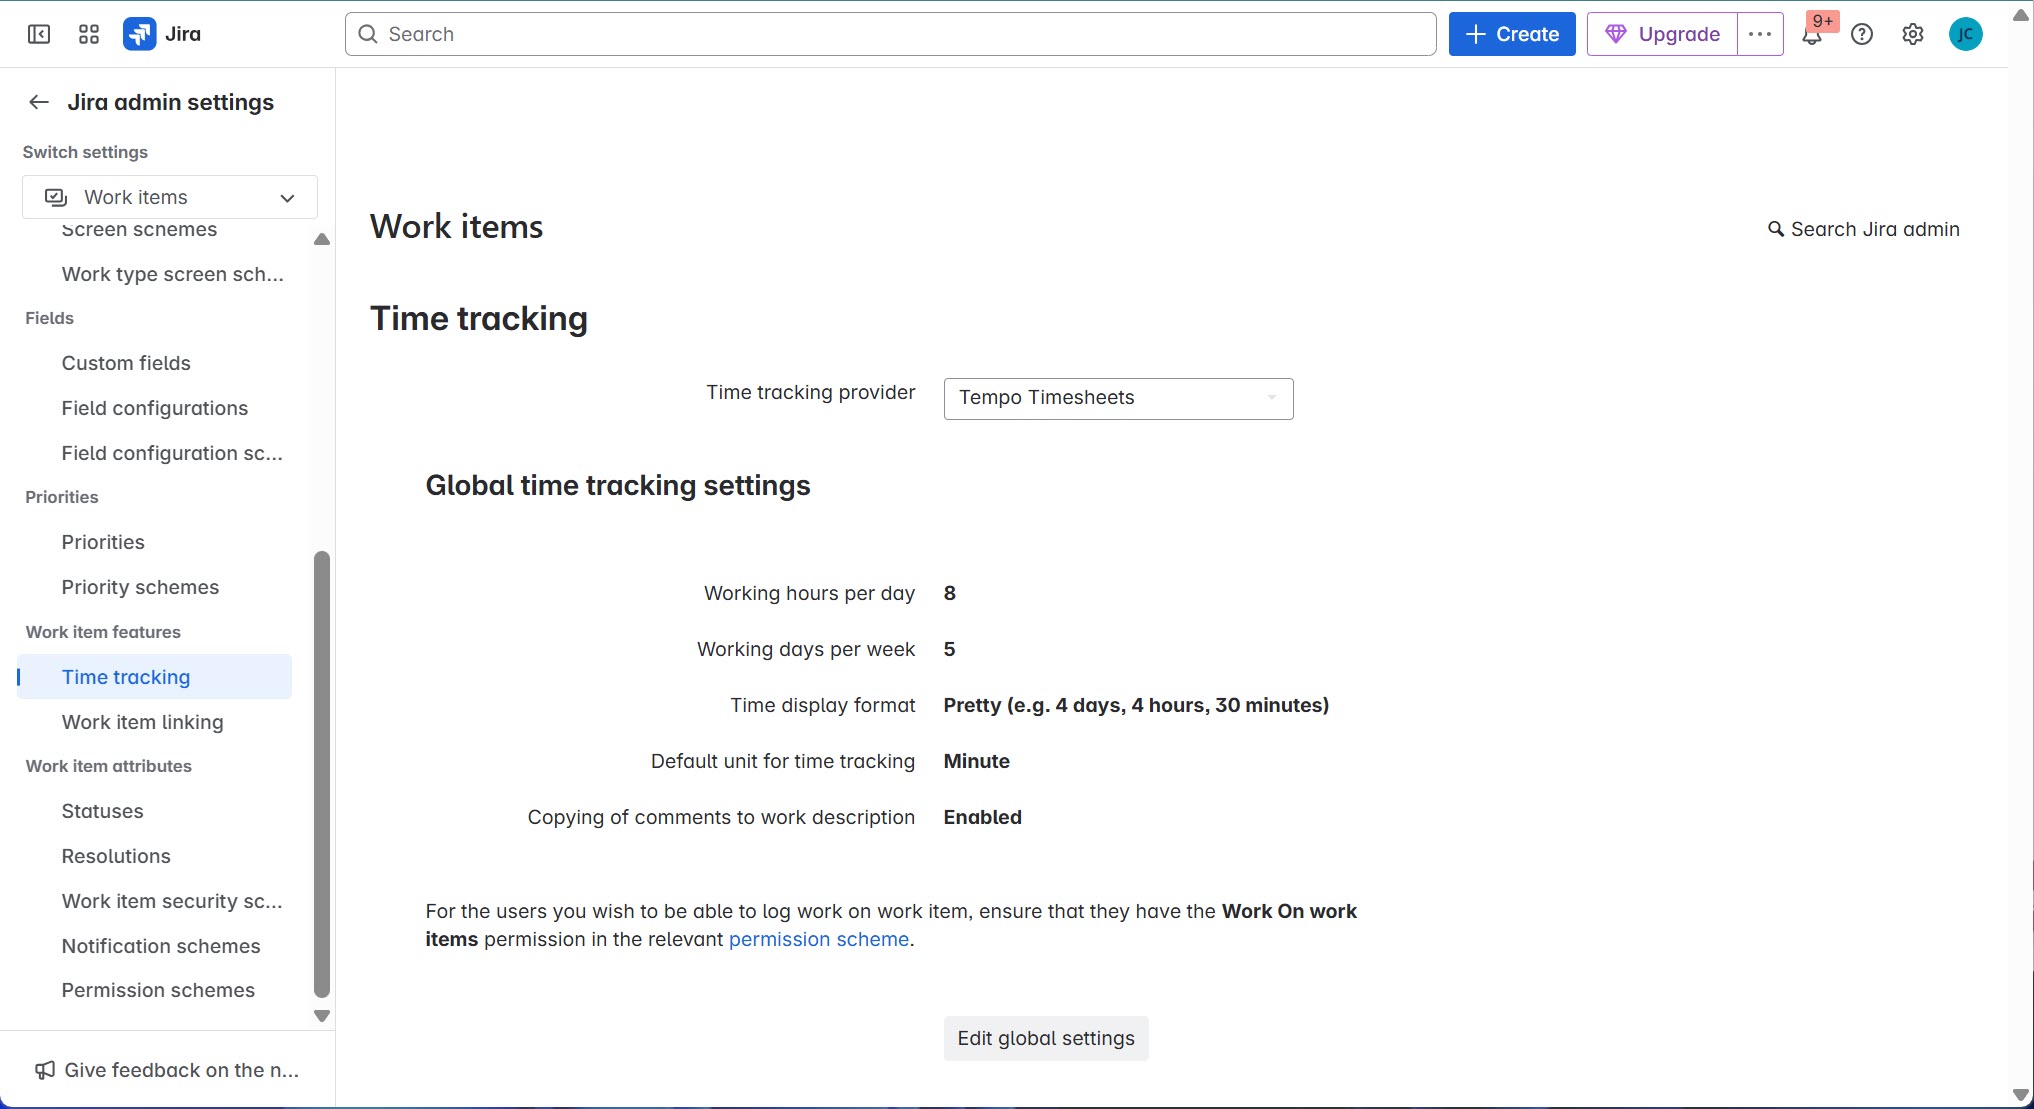The image size is (2034, 1109).
Task: Open the help question mark icon
Action: [x=1862, y=33]
